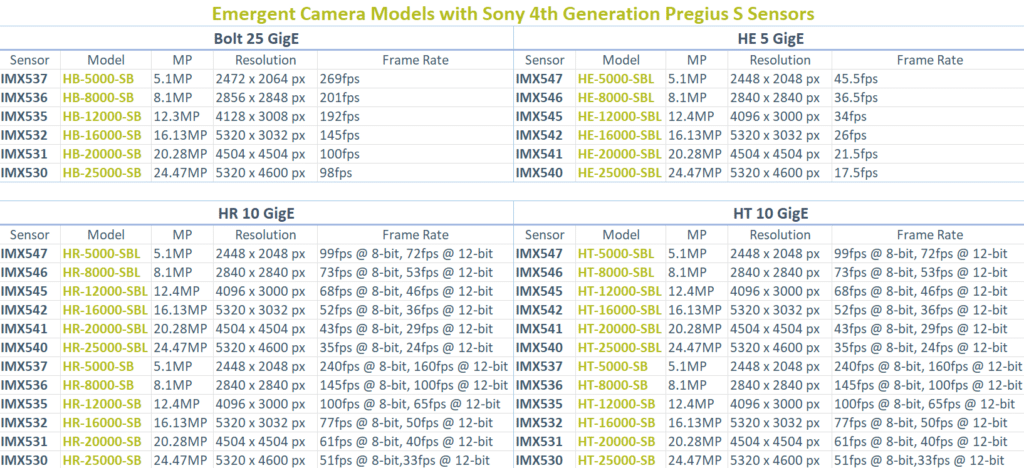Click the HE-20000-SBL model name
1024x468 pixels.
[x=620, y=154]
